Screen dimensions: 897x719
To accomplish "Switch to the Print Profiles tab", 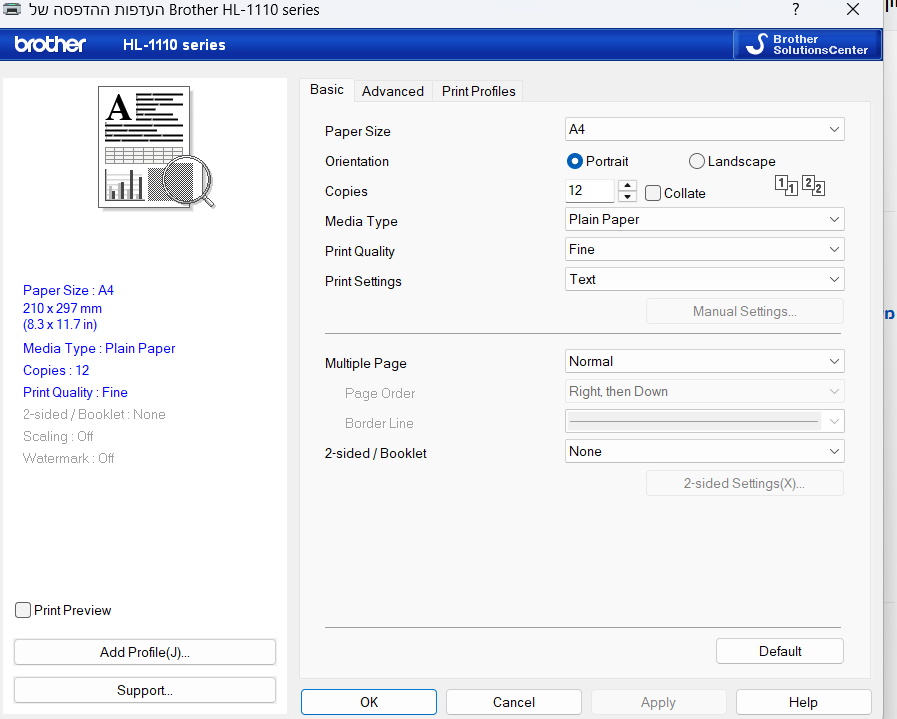I will (x=478, y=92).
